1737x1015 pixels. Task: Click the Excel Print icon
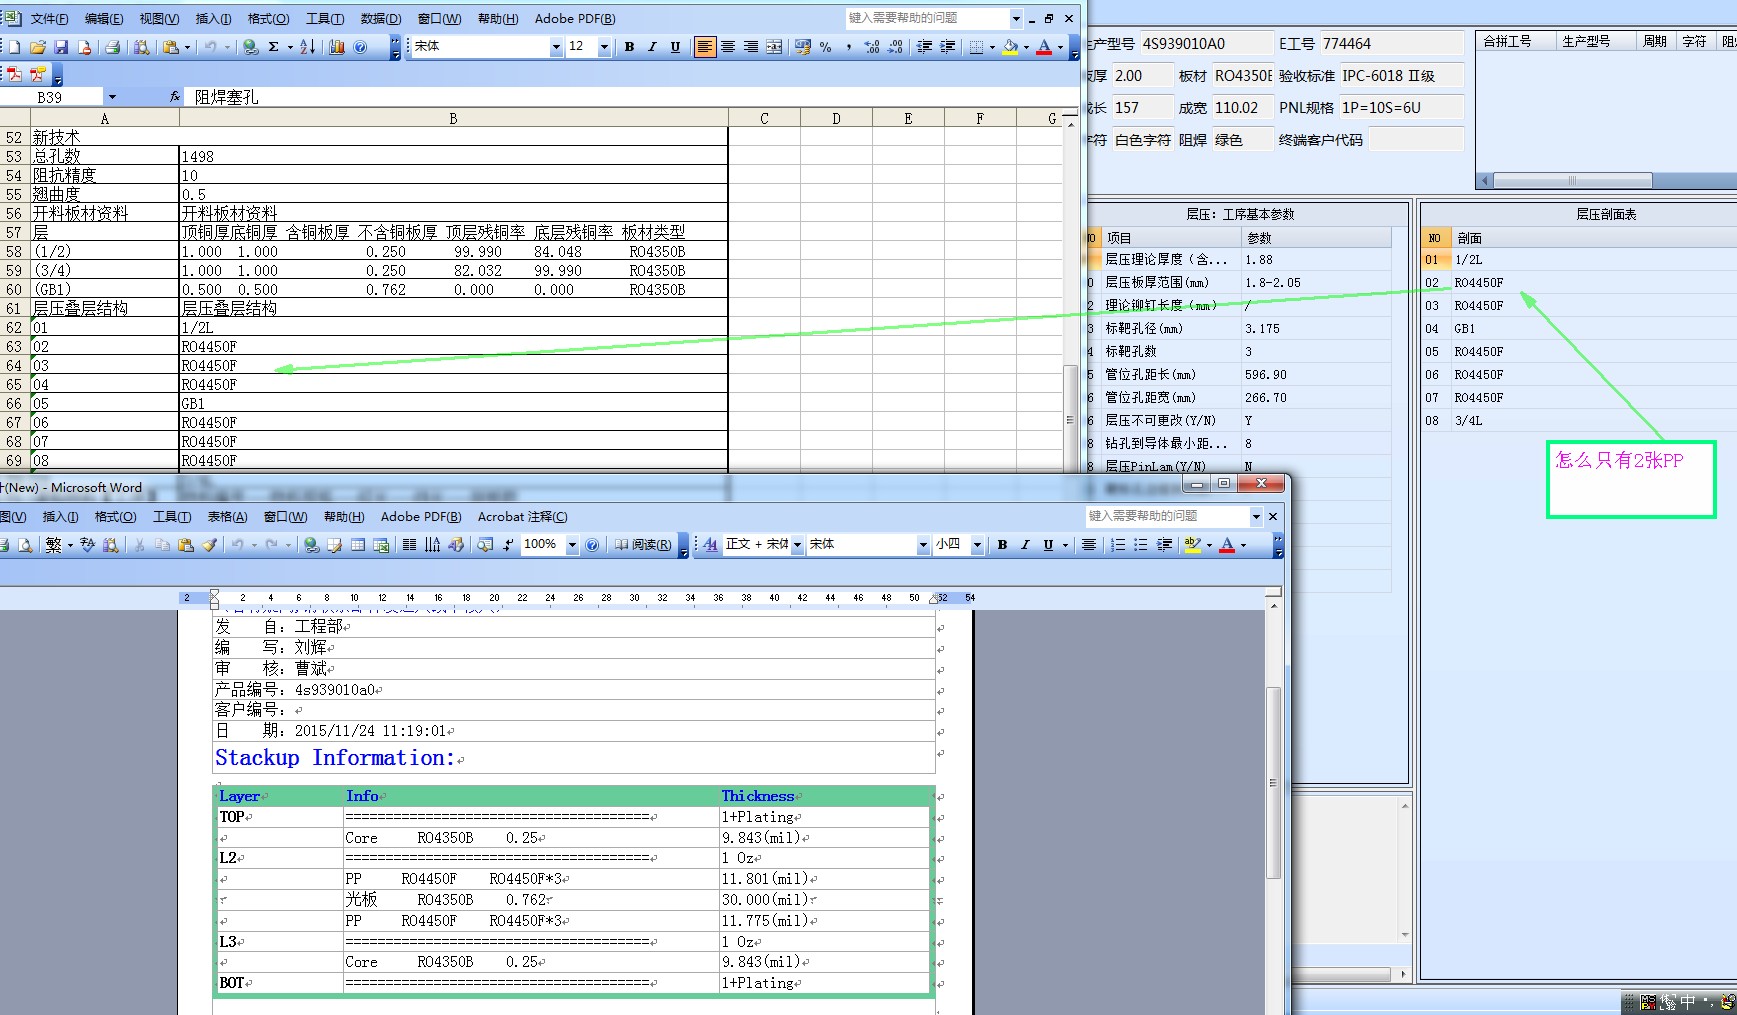[x=113, y=47]
